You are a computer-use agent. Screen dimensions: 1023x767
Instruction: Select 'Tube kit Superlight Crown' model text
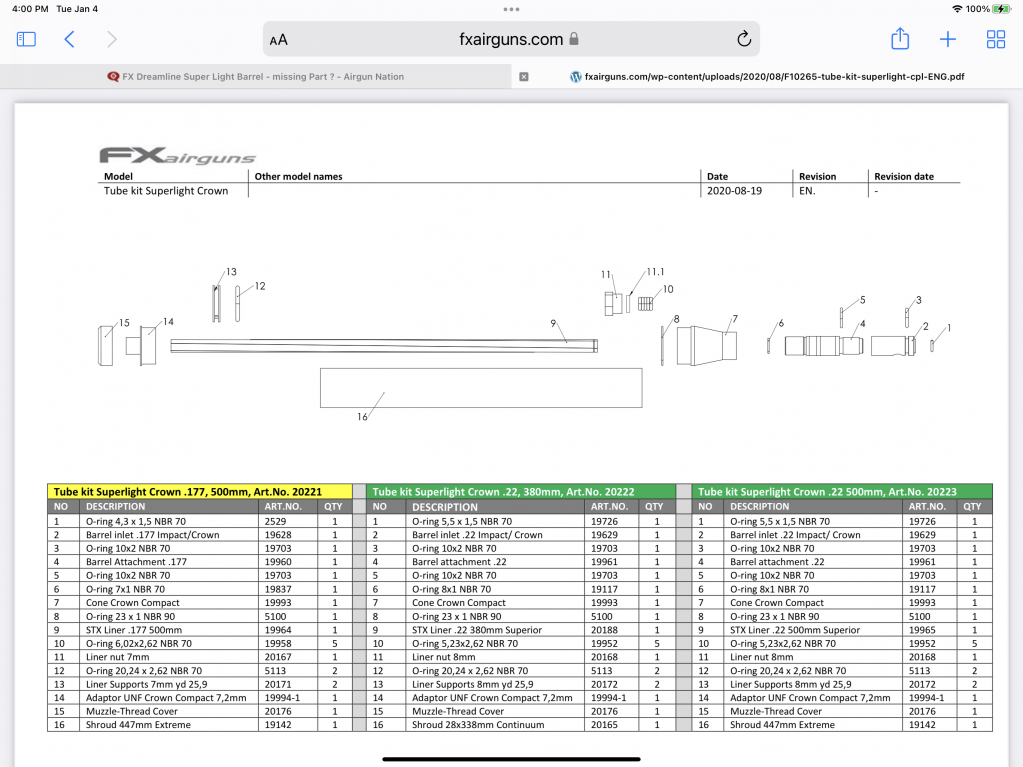[x=166, y=190]
